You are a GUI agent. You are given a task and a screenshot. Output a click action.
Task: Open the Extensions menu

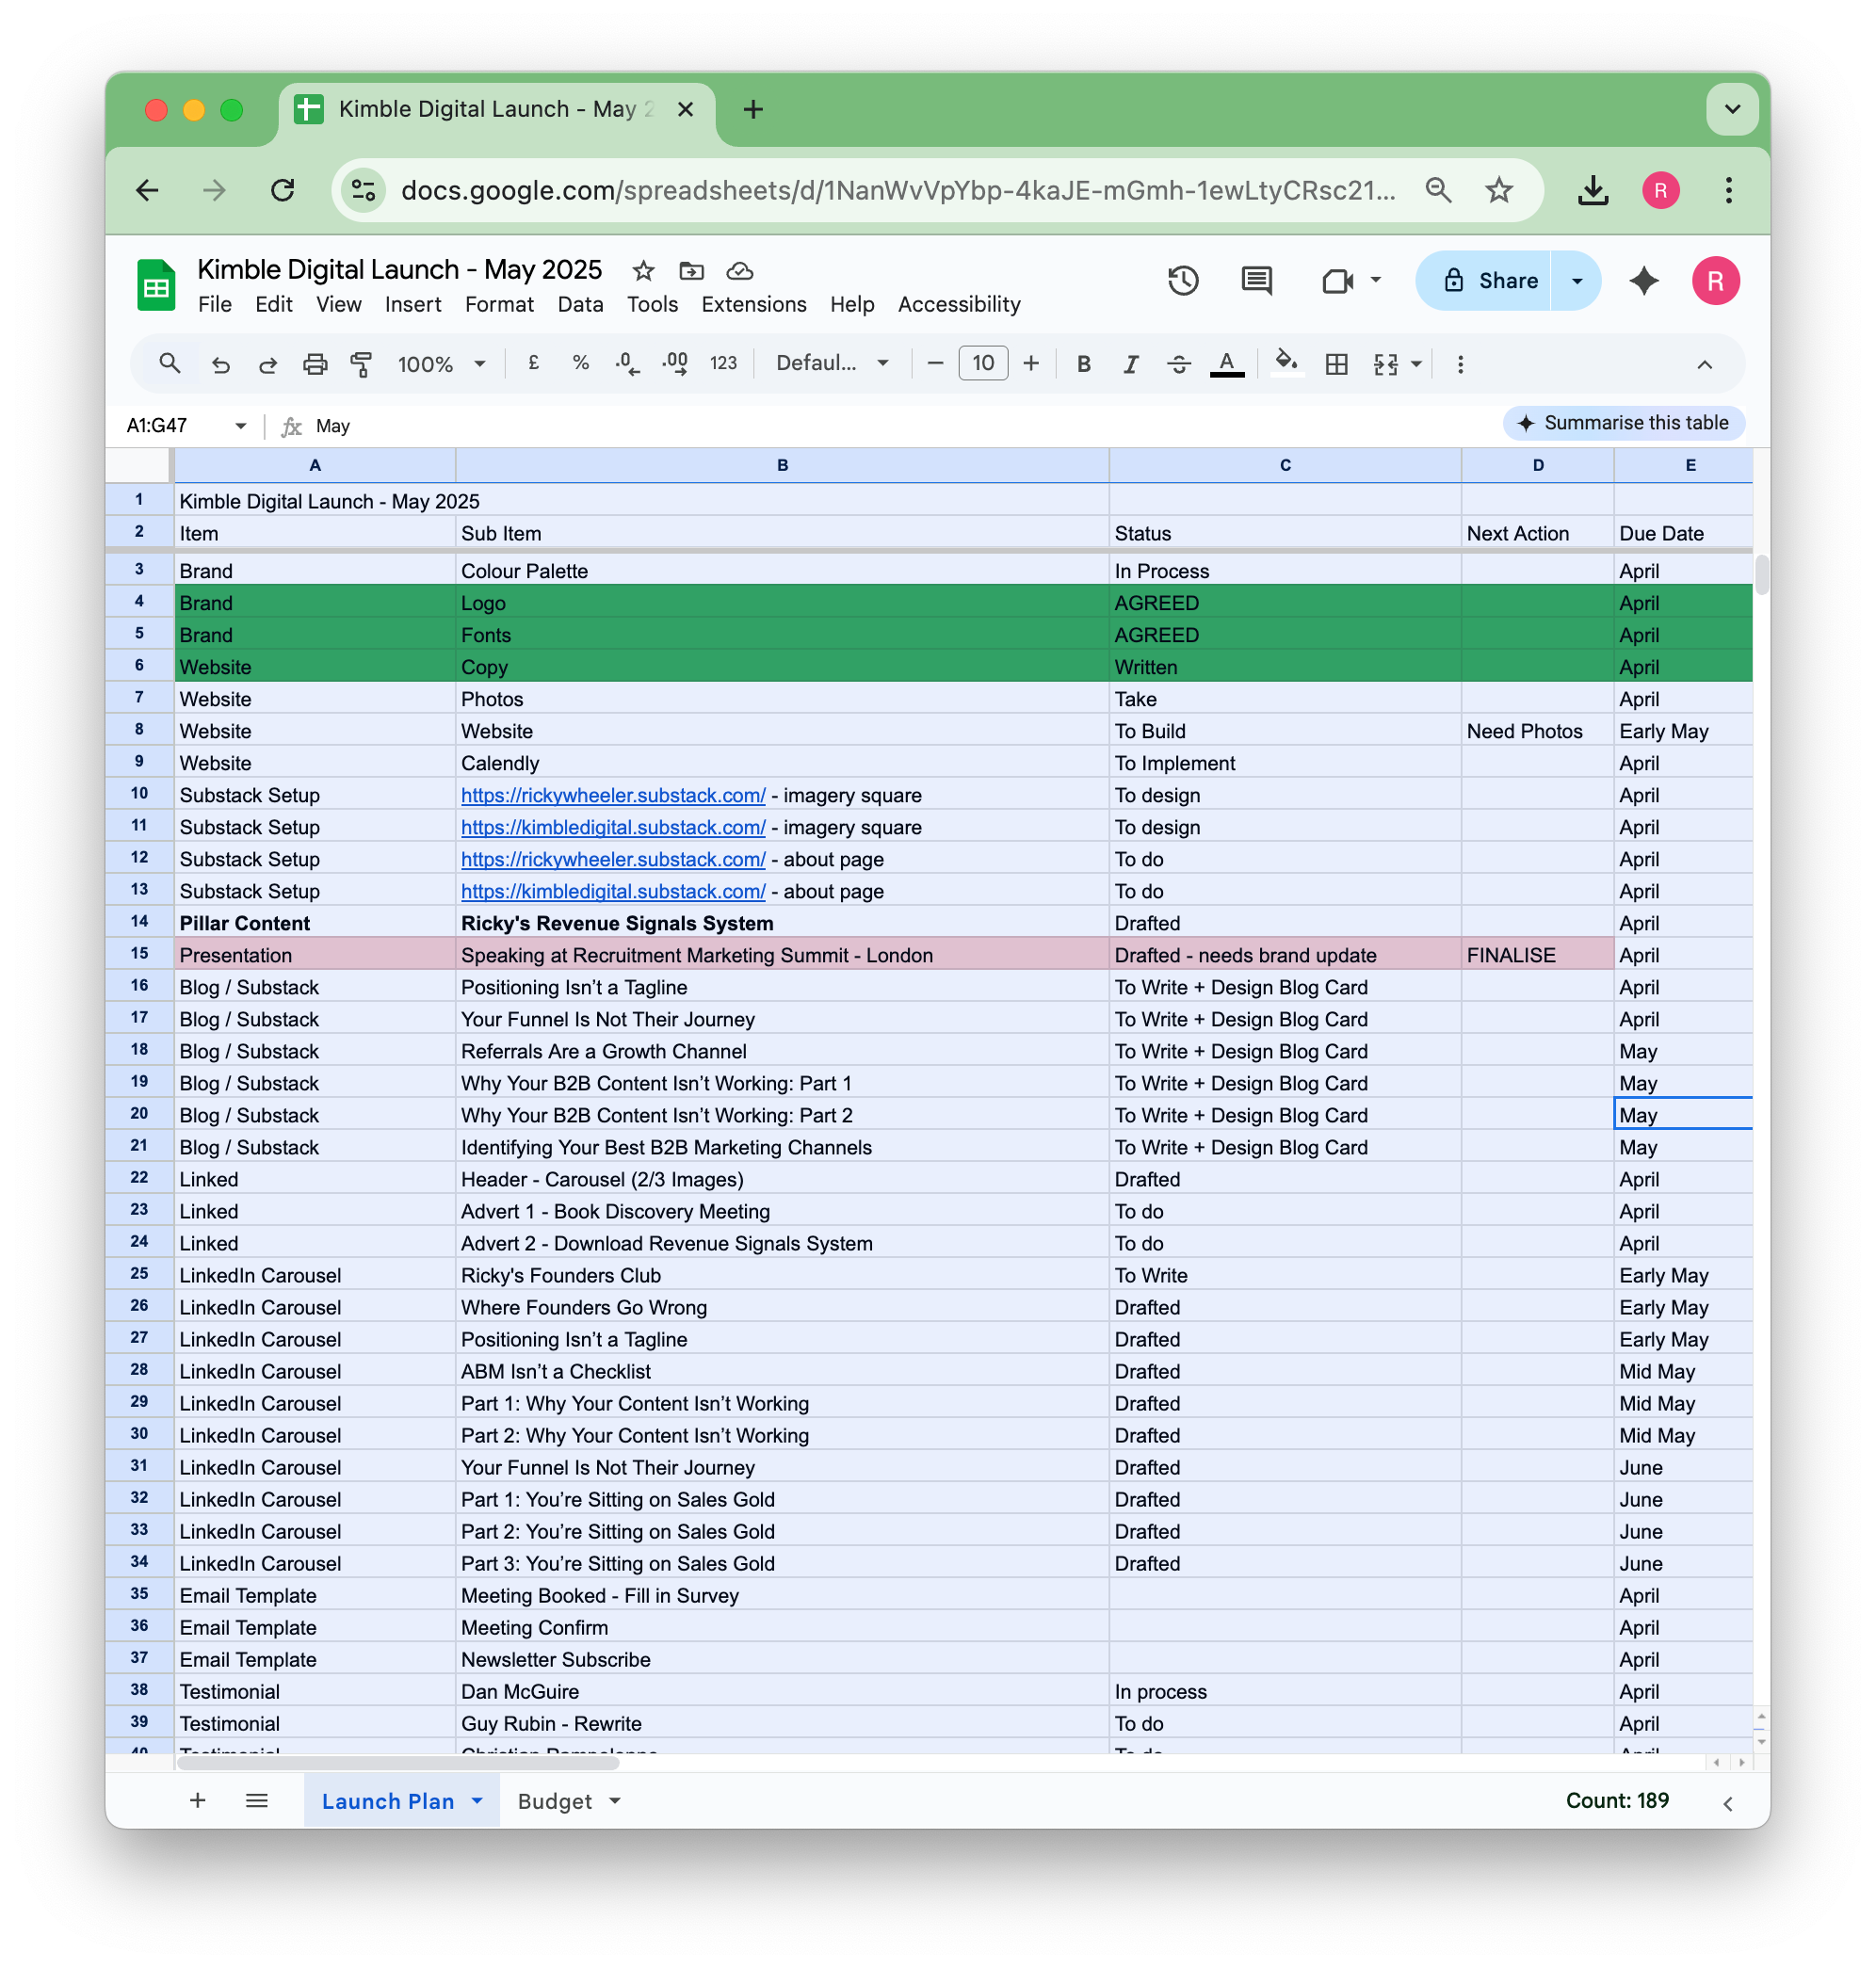point(753,304)
